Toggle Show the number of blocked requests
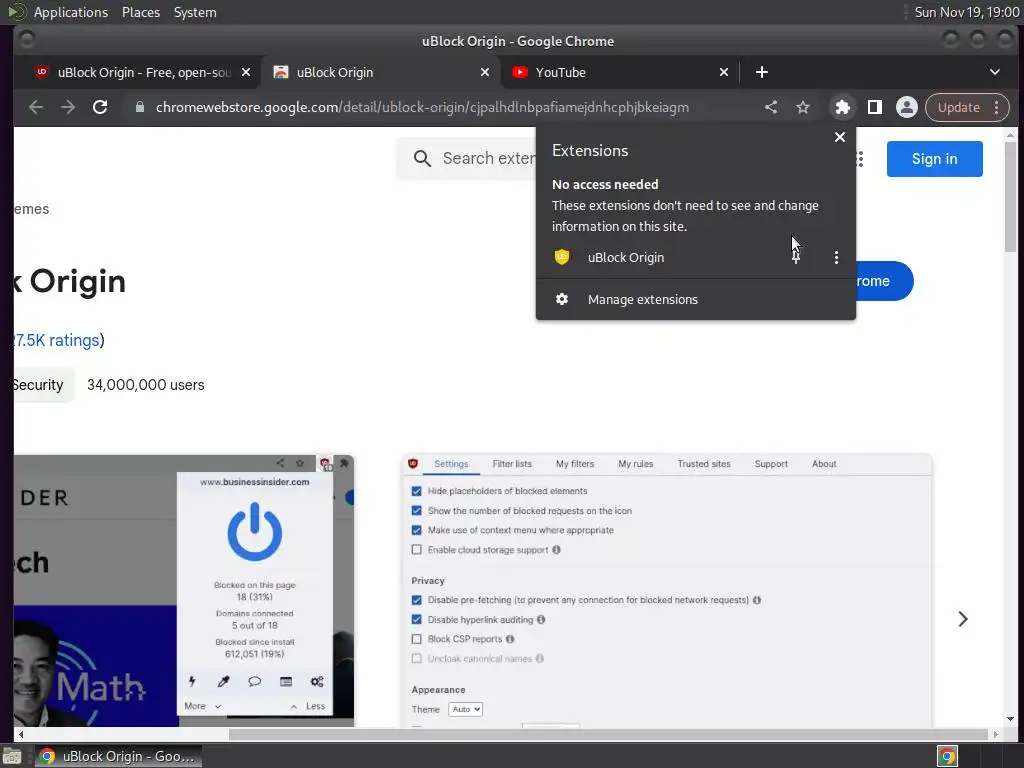The height and width of the screenshot is (768, 1024). point(417,511)
